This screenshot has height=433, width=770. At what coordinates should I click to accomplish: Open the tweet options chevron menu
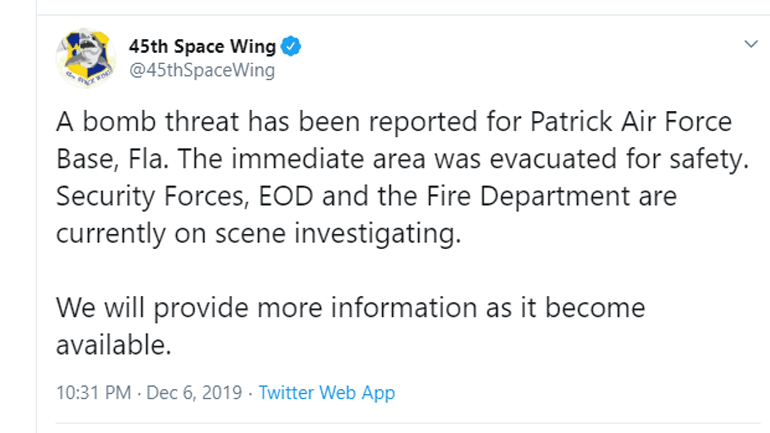(x=750, y=45)
